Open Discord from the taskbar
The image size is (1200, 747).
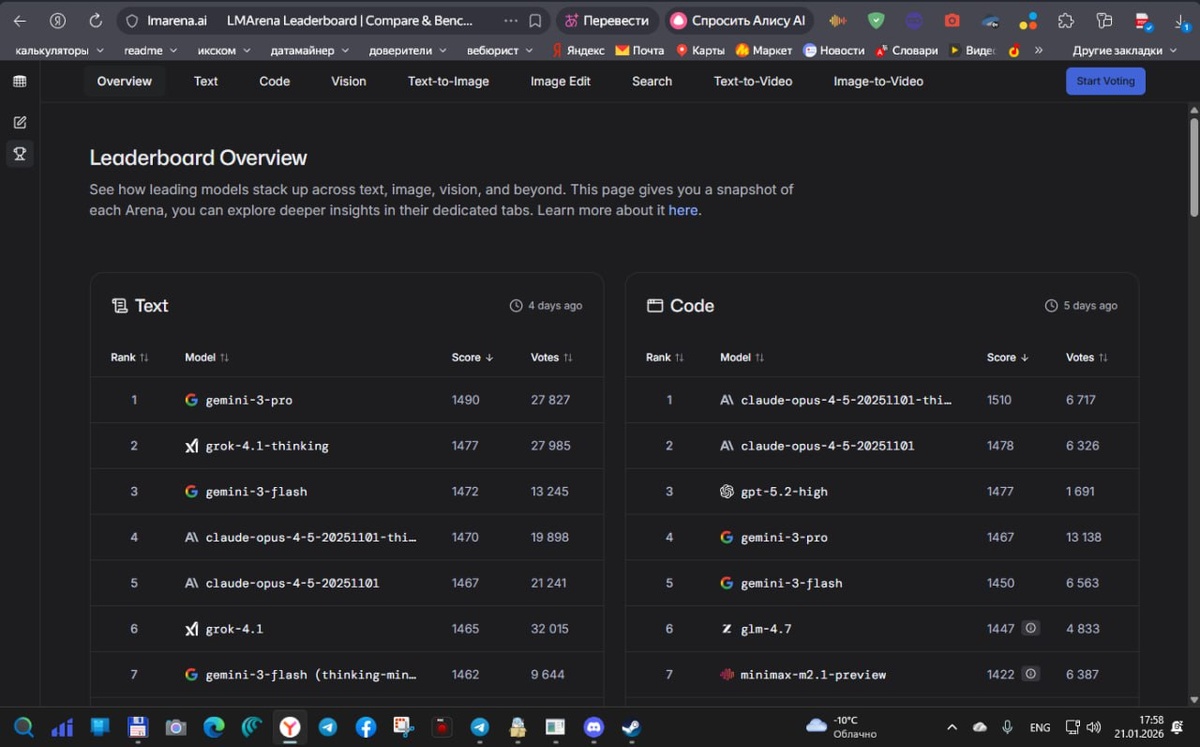(593, 727)
